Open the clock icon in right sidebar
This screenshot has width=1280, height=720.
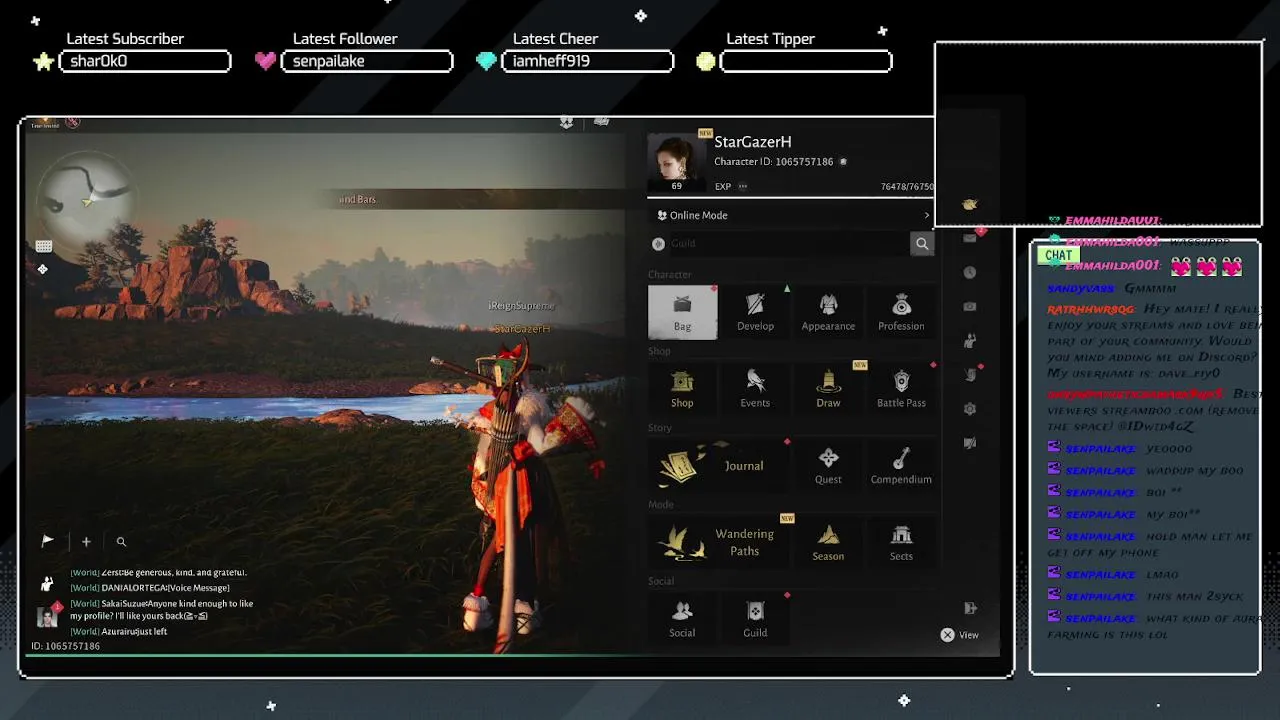click(x=969, y=272)
